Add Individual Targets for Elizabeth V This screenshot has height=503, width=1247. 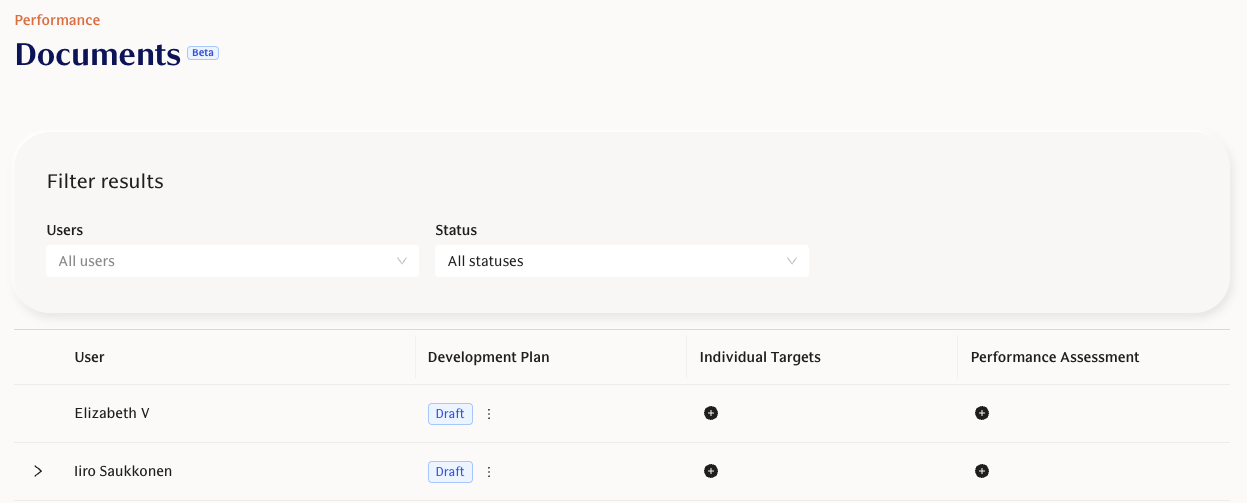coord(711,413)
